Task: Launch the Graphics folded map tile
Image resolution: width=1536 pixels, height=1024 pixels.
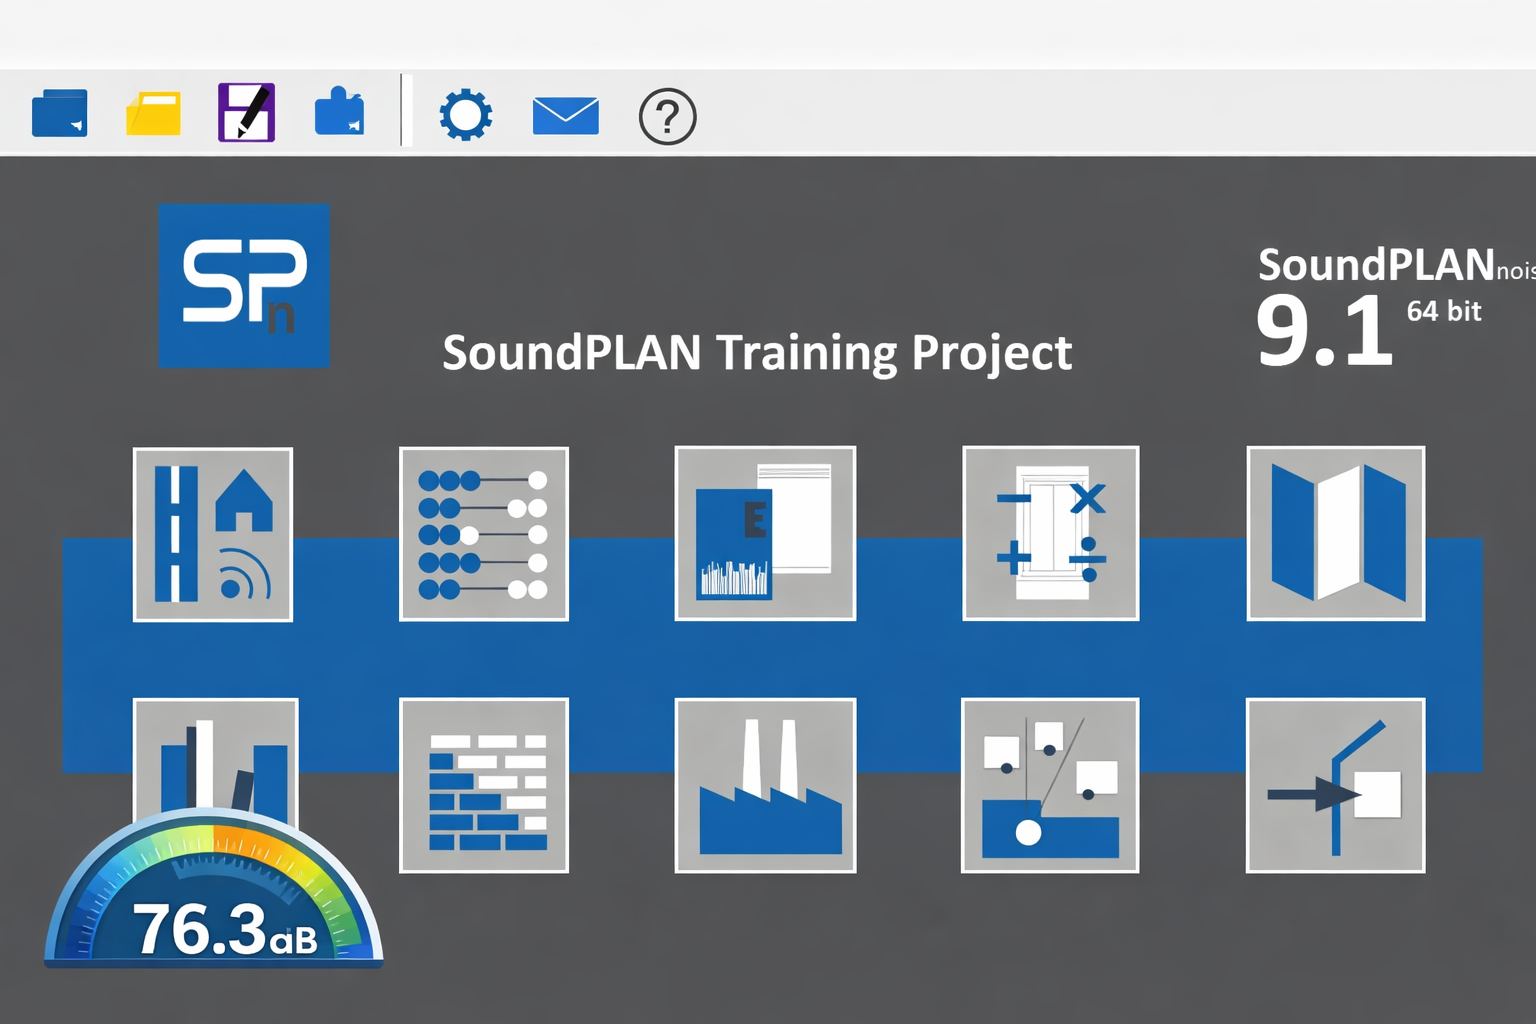Action: click(x=1335, y=534)
